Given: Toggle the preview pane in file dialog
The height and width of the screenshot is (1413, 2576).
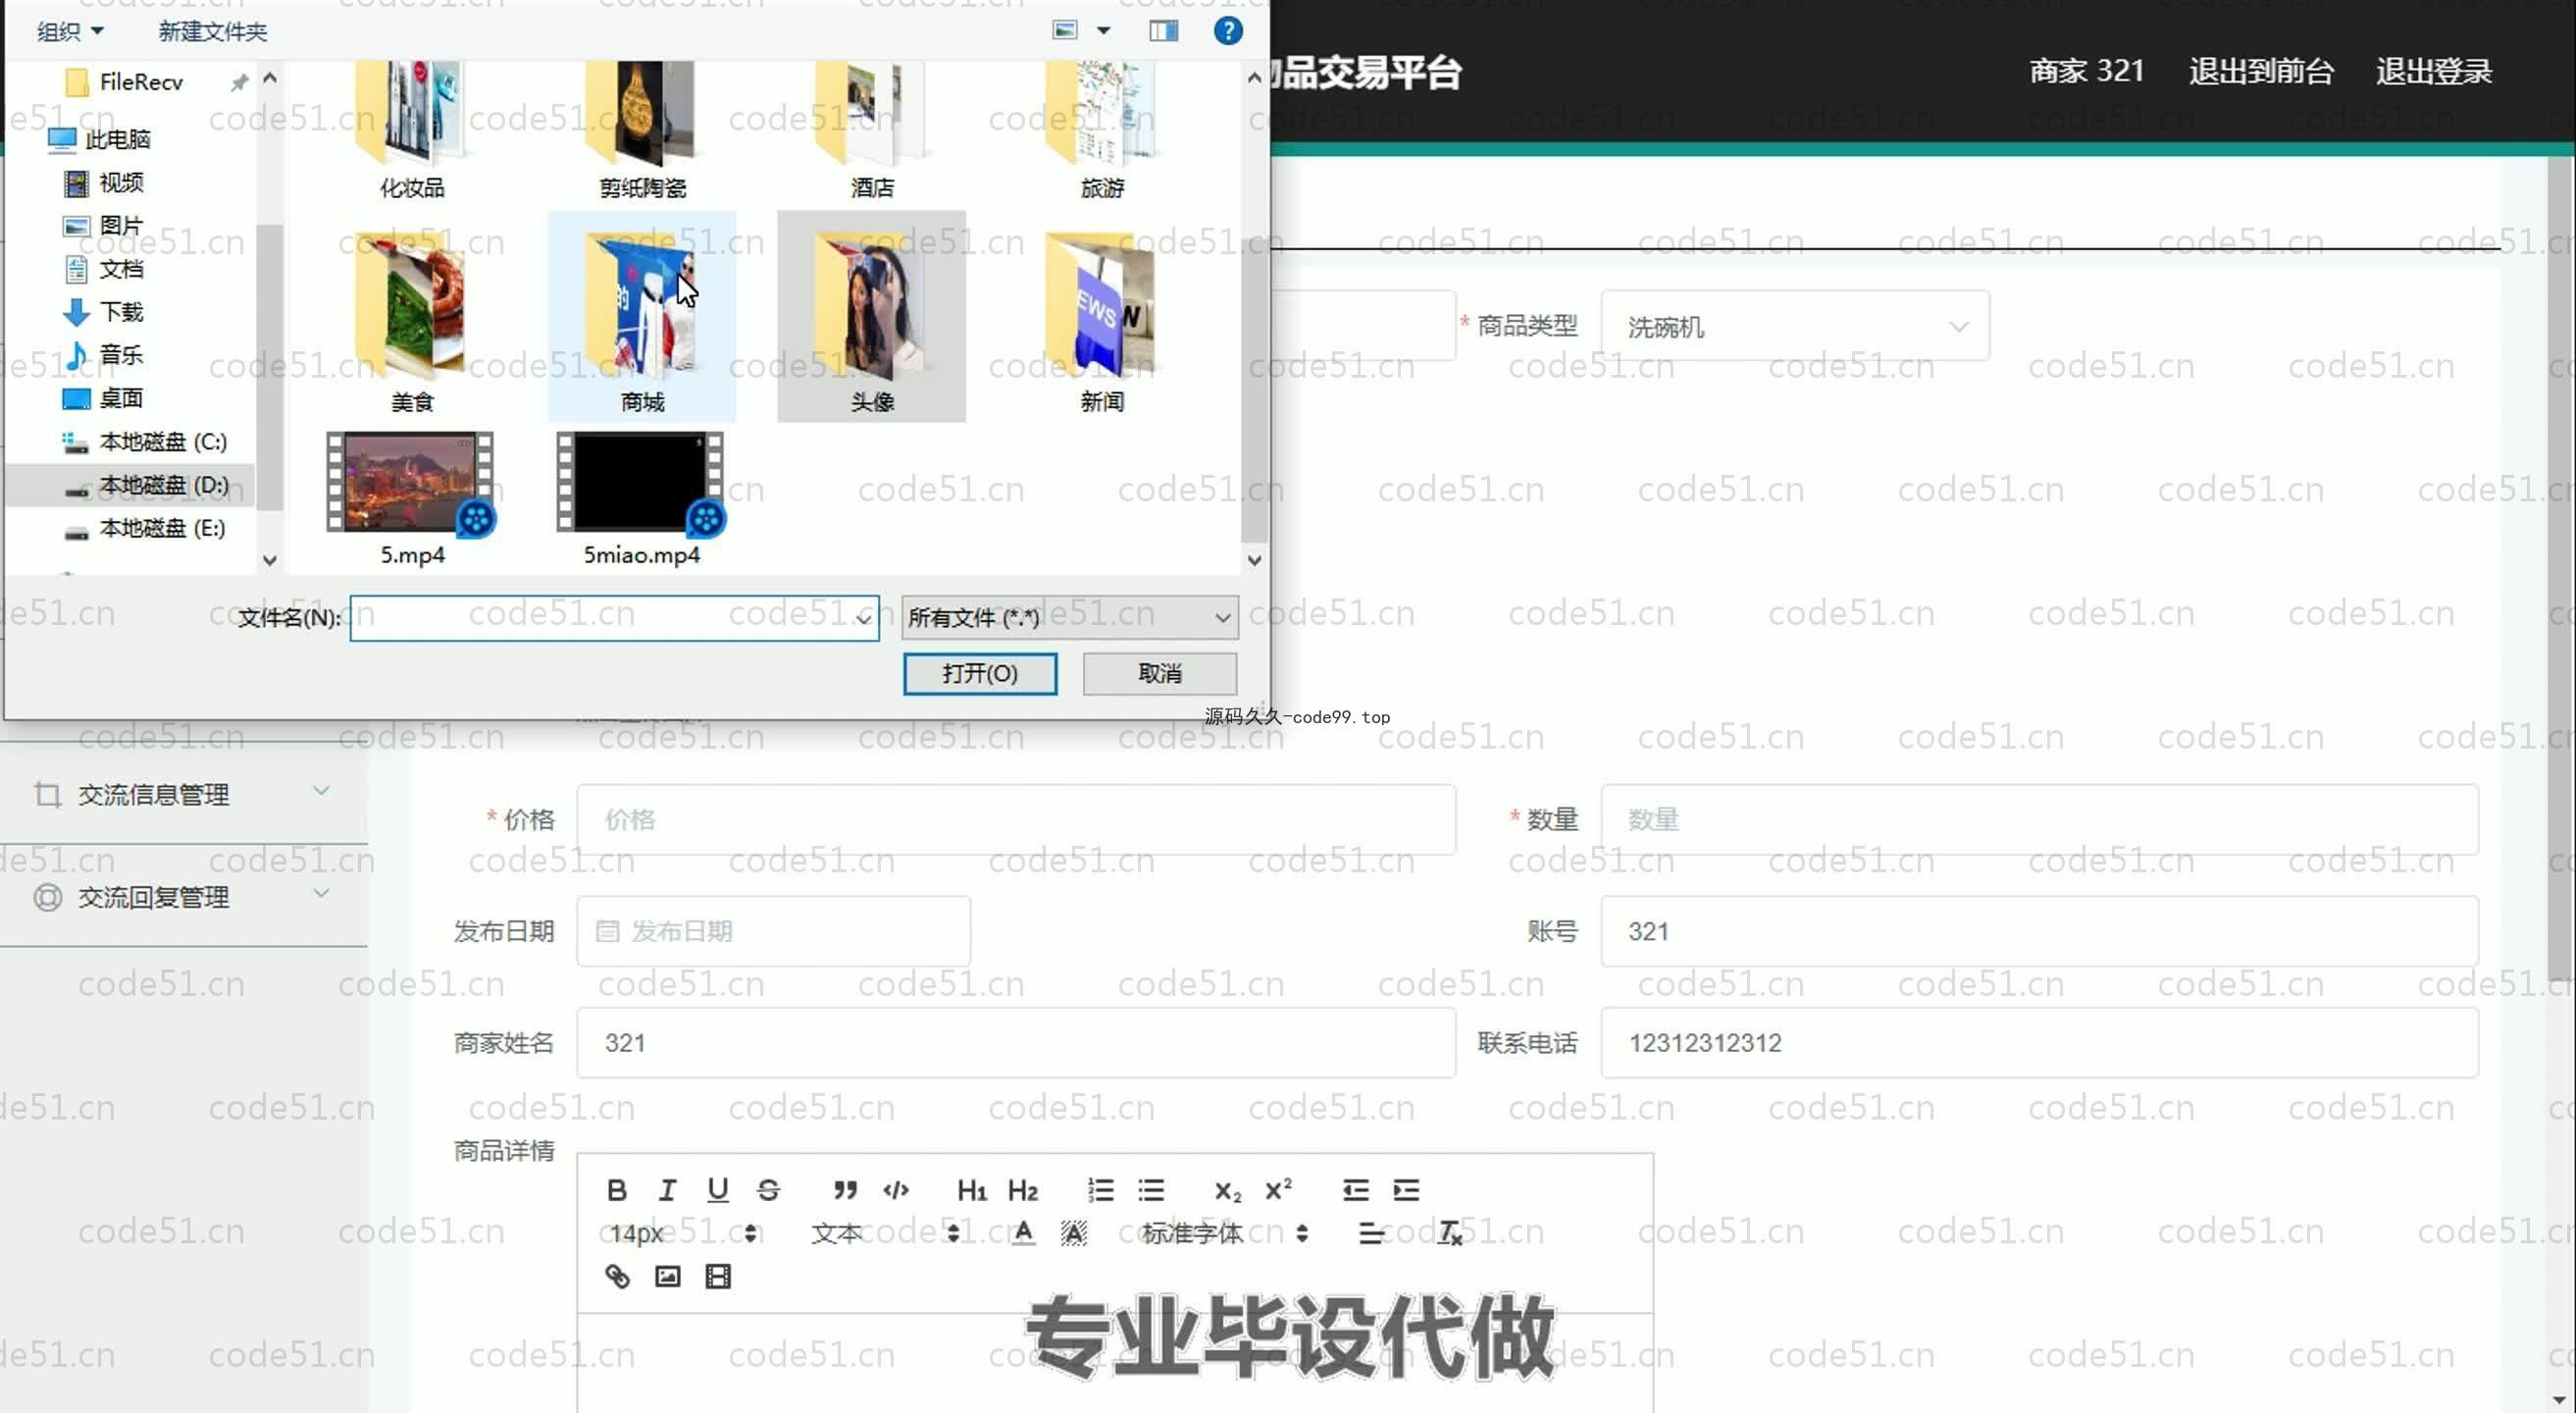Looking at the screenshot, I should pos(1163,31).
